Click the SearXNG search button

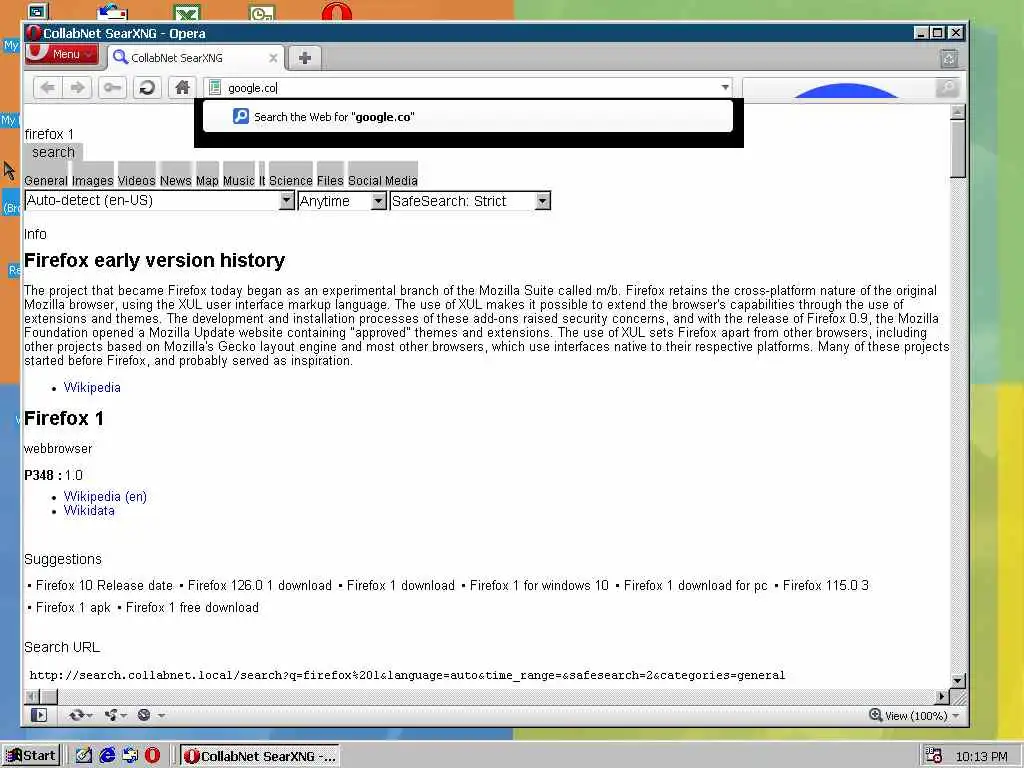(x=54, y=152)
